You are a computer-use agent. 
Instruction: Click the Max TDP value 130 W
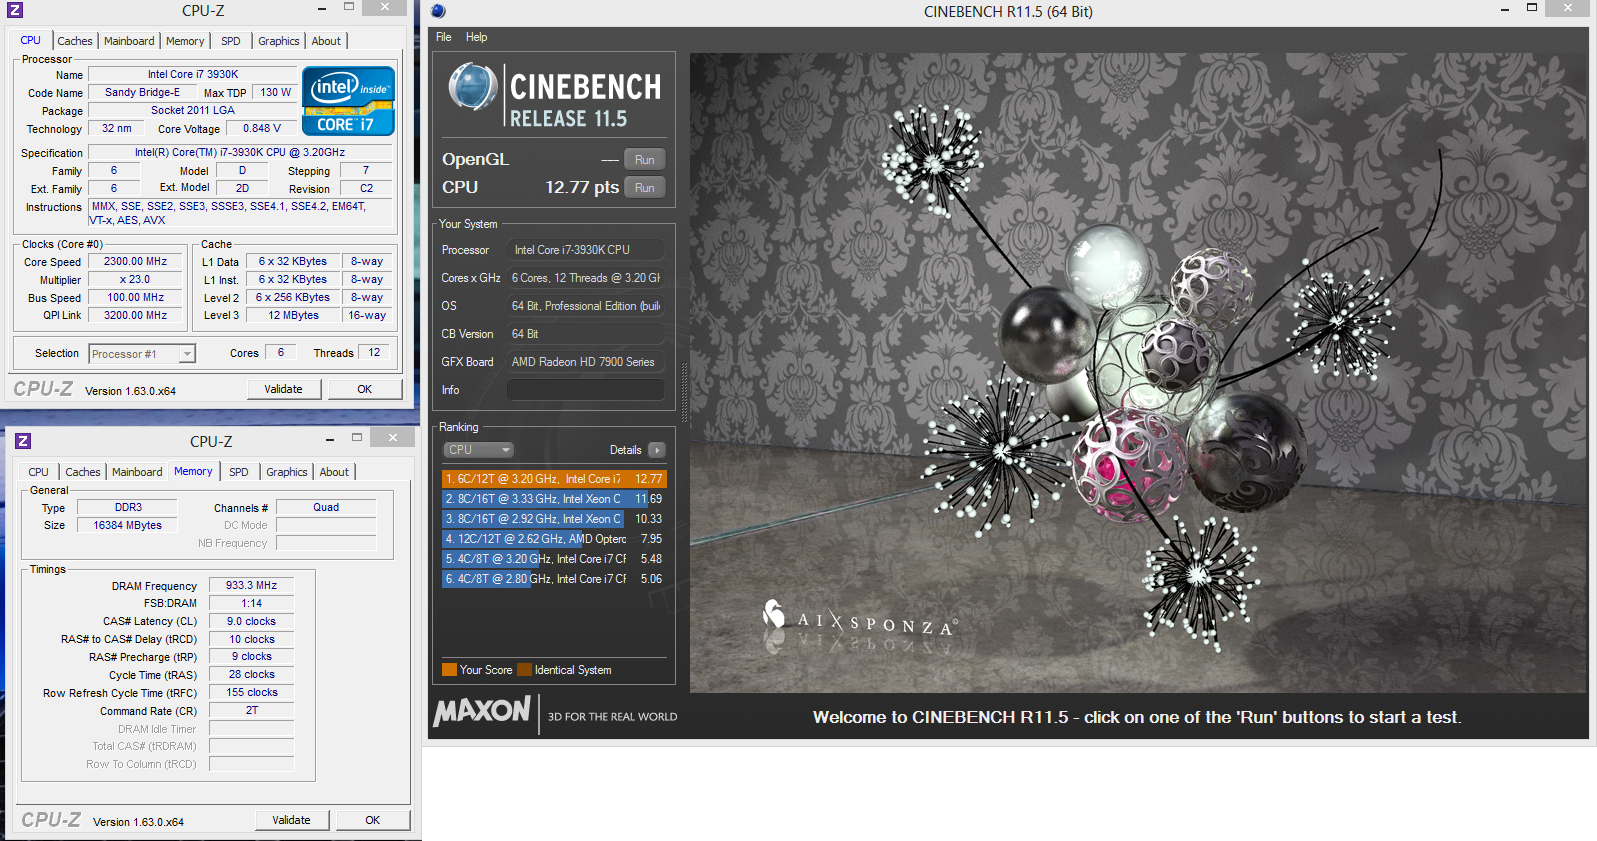275,93
